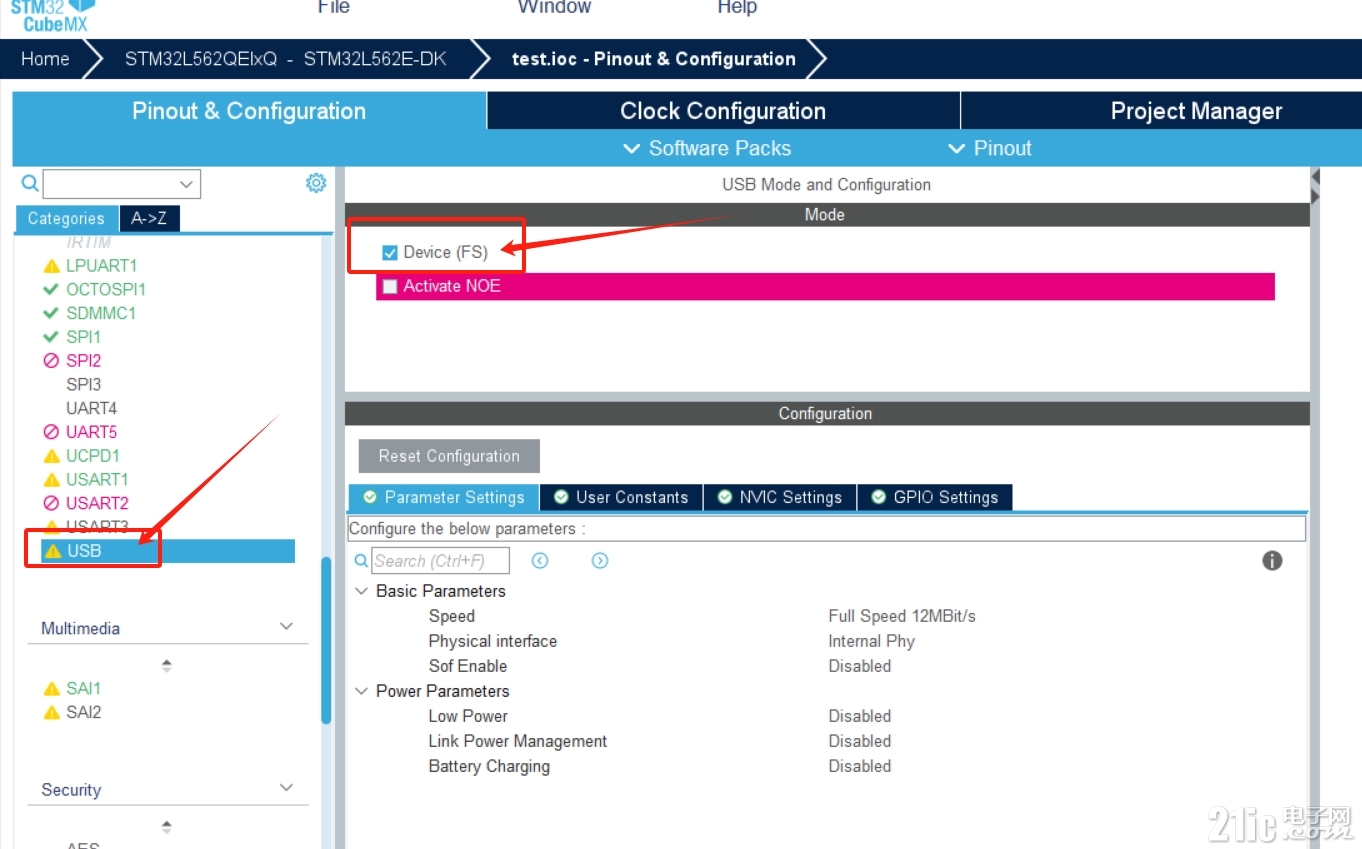Select the Categories tab

(66, 218)
